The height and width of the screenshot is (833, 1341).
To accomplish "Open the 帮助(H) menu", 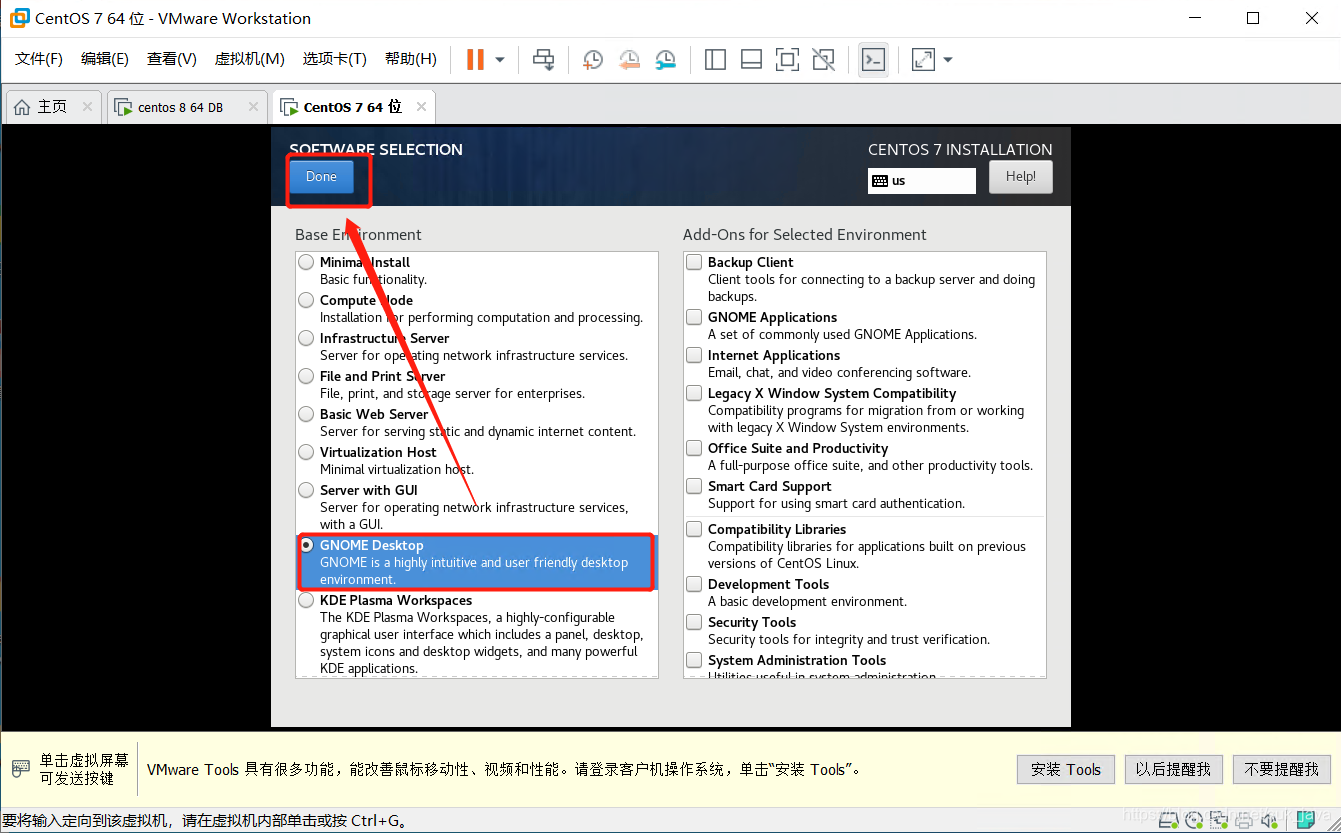I will click(x=411, y=59).
